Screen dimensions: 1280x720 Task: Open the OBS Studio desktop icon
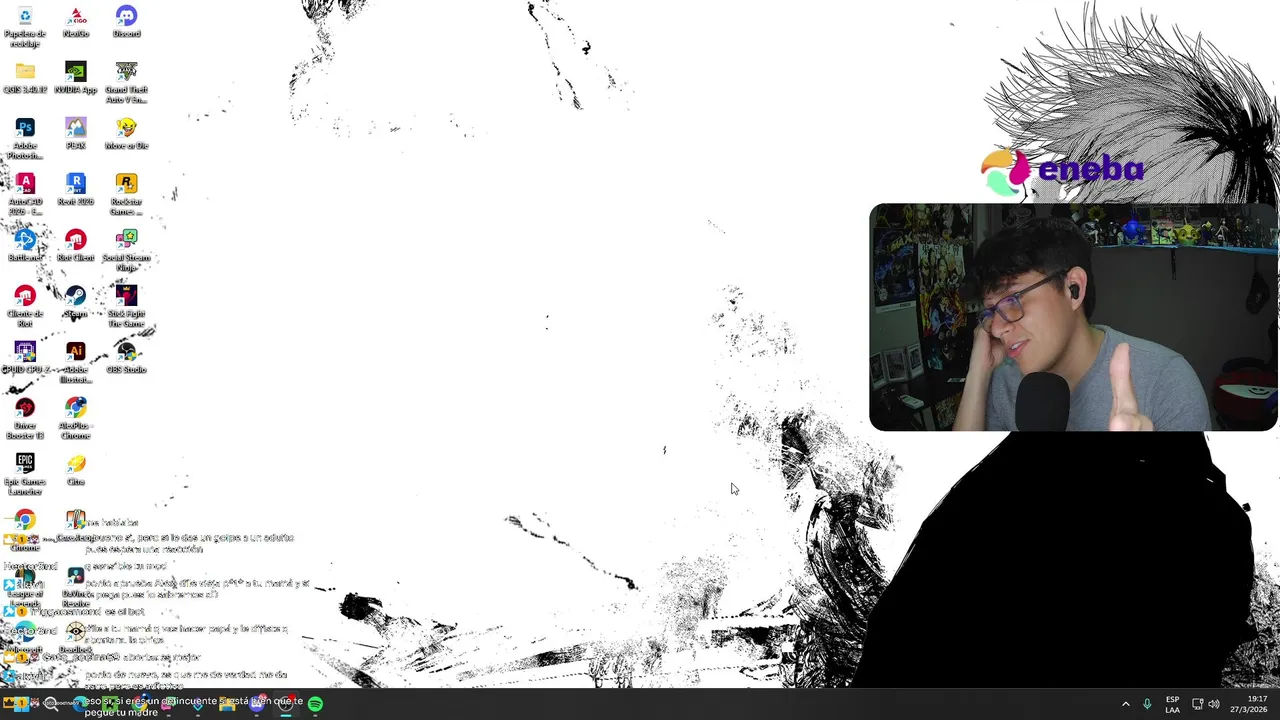click(x=126, y=358)
